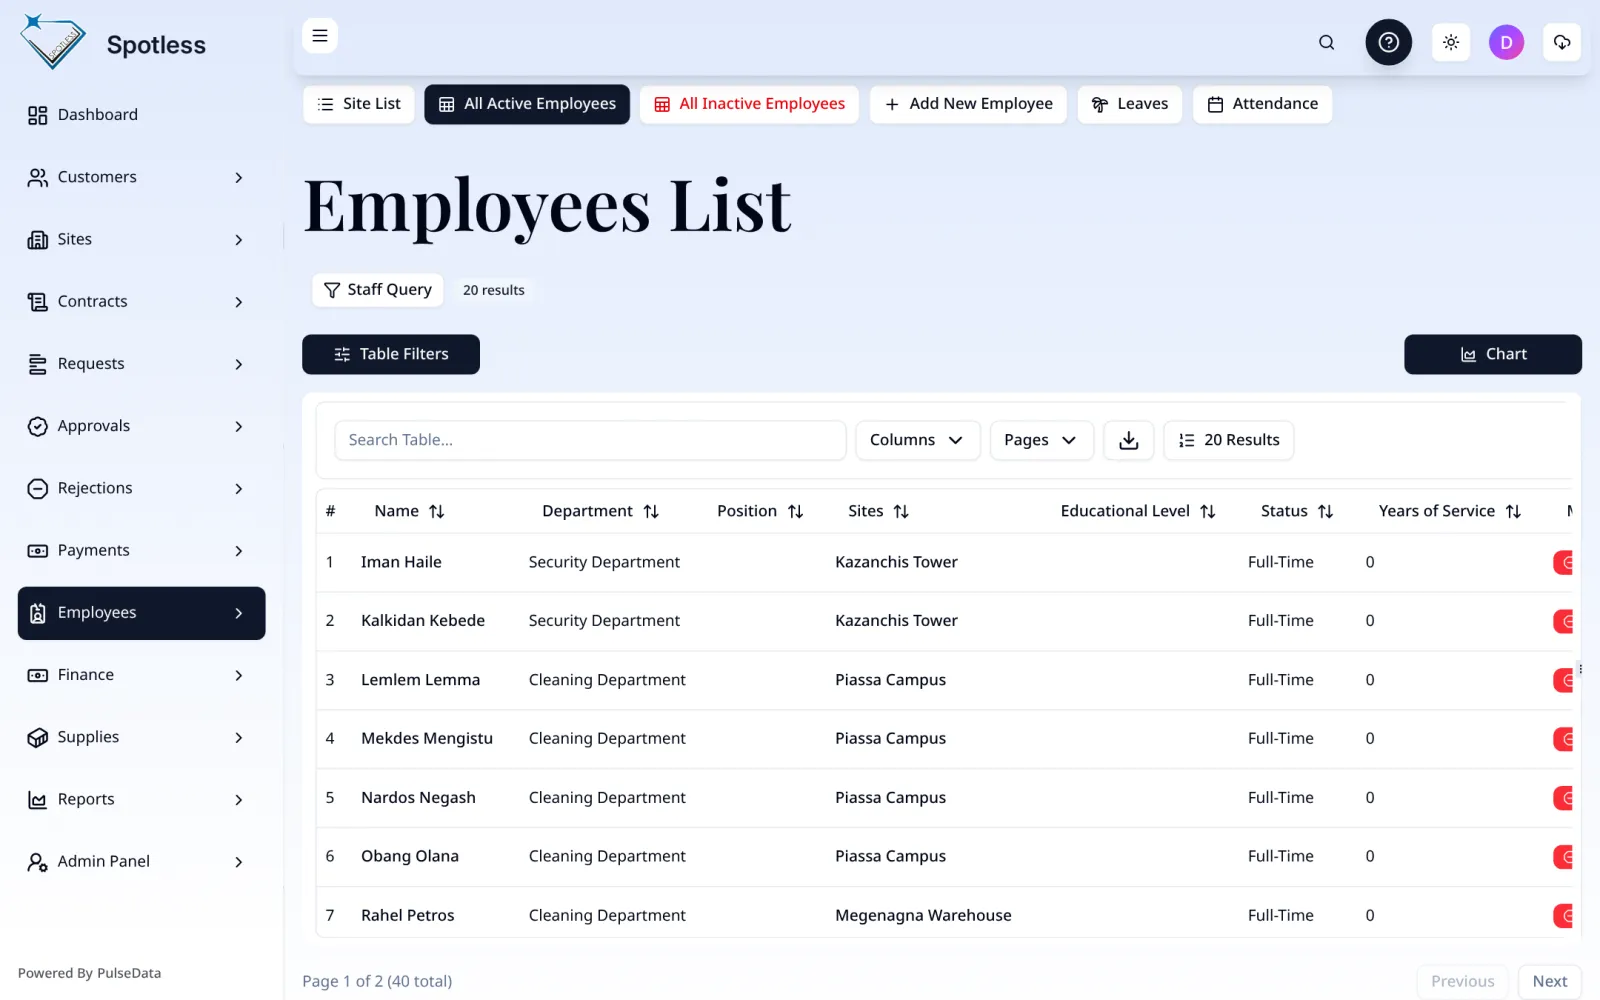Click the cloud download icon in header

1561,42
